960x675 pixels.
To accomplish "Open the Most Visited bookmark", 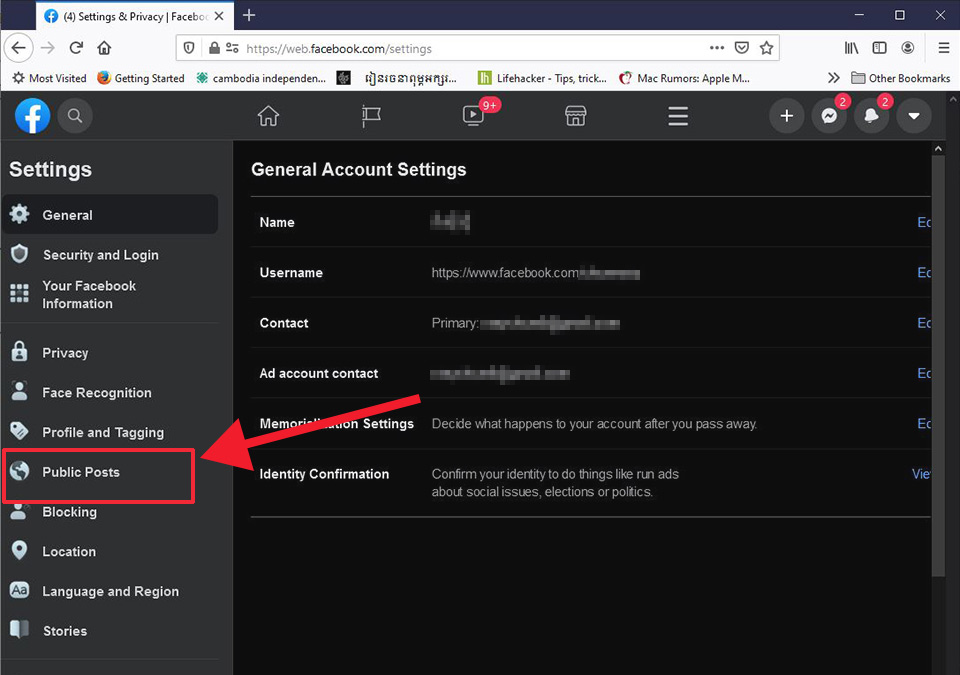I will coord(49,78).
